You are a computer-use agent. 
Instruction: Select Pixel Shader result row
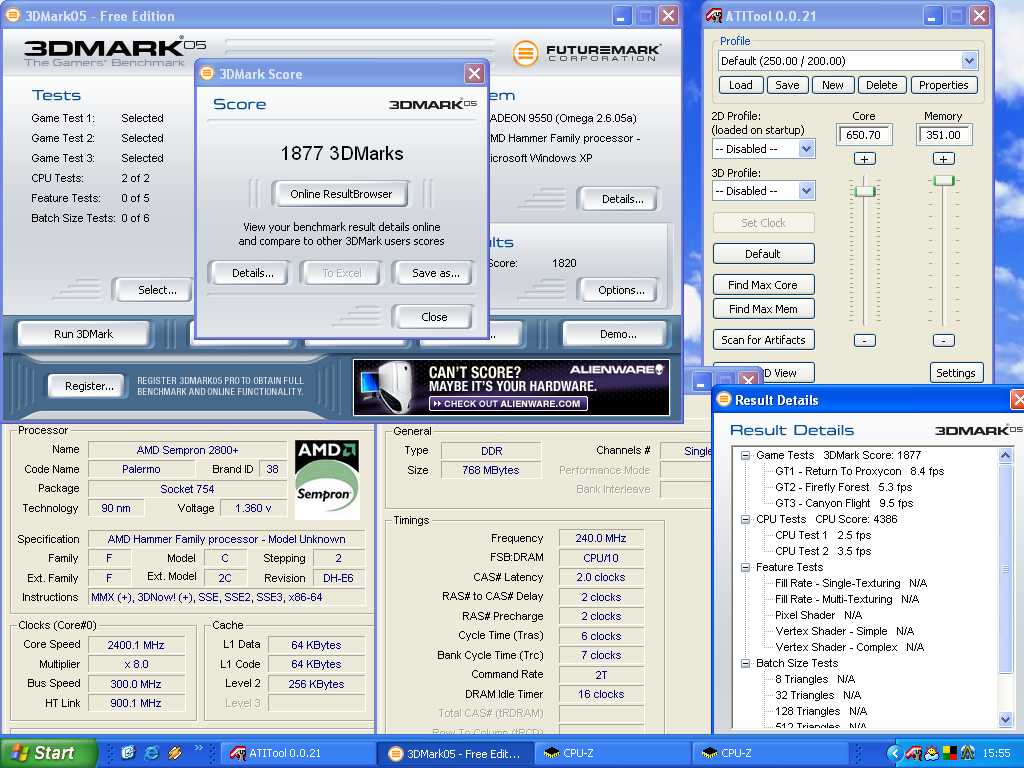(x=818, y=615)
